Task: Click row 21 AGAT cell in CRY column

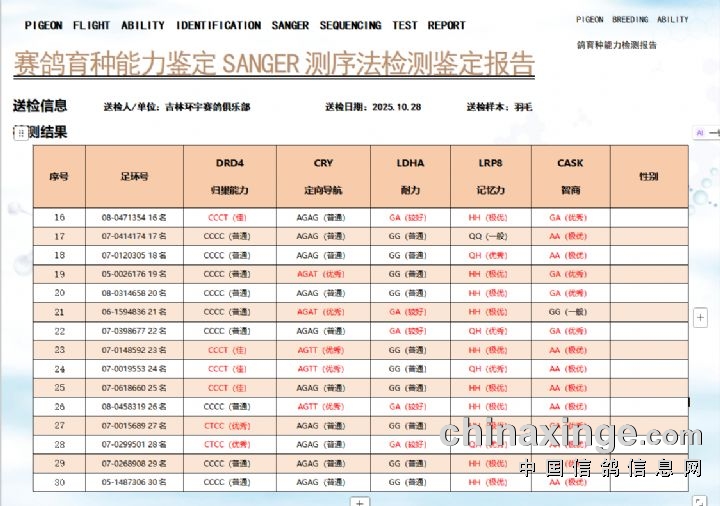Action: pyautogui.click(x=322, y=312)
